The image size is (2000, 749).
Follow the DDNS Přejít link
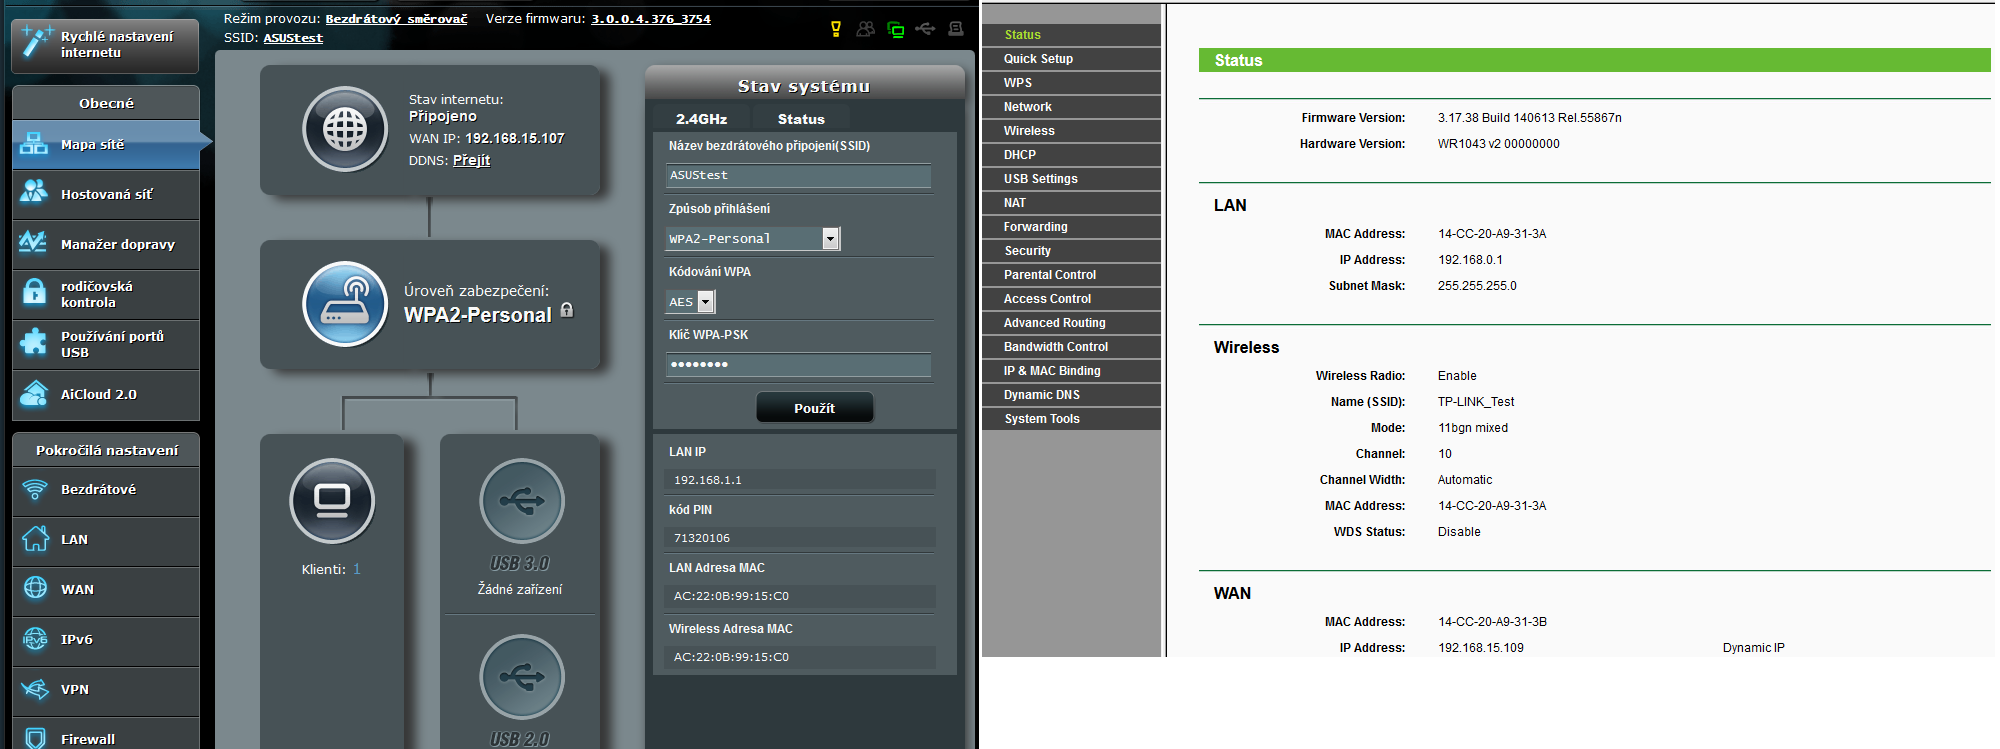coord(471,160)
